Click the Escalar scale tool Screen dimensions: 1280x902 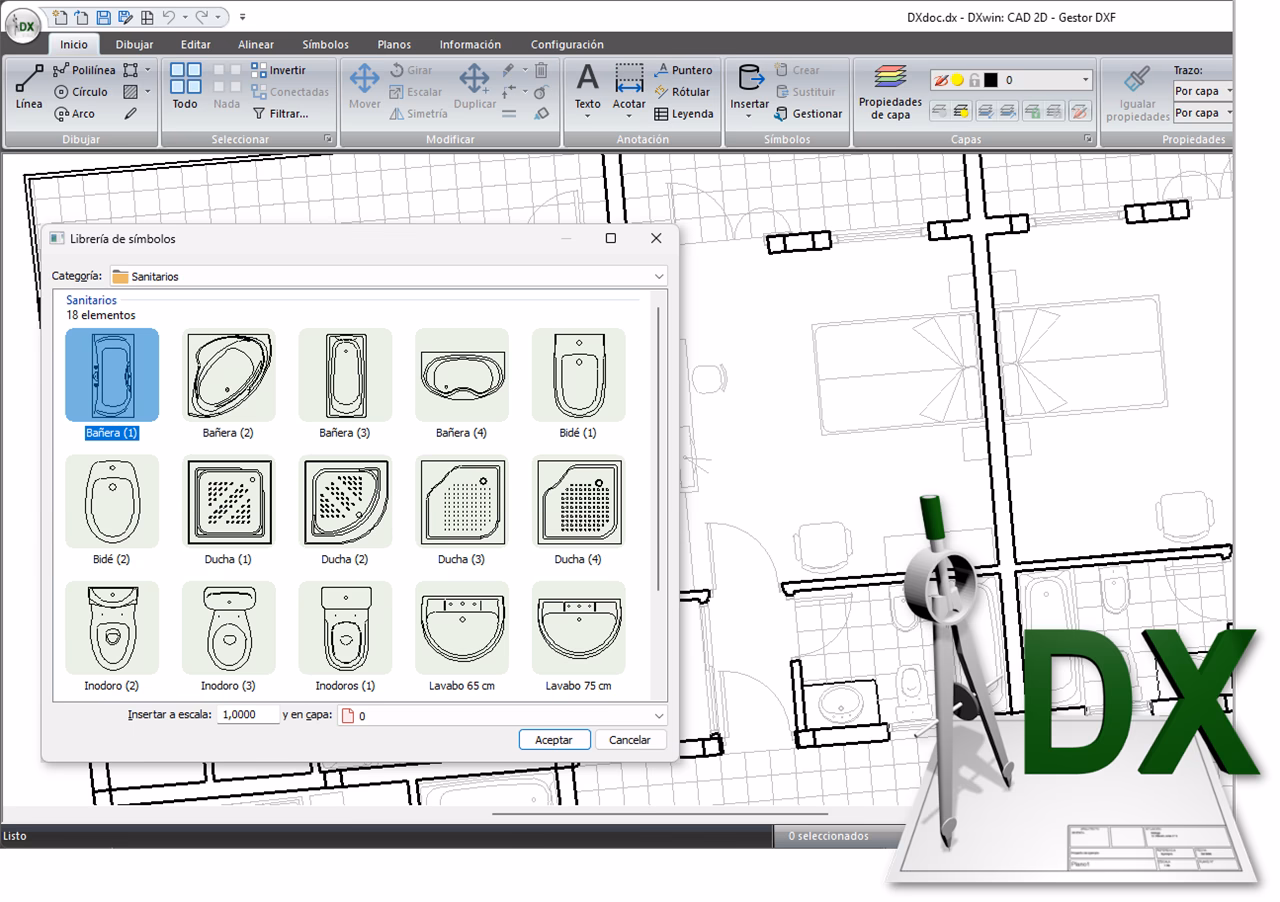pyautogui.click(x=415, y=92)
